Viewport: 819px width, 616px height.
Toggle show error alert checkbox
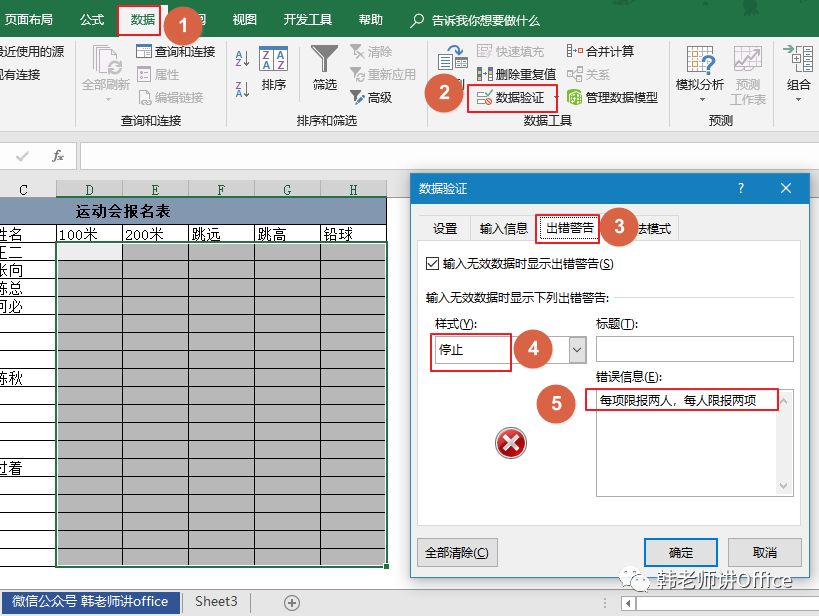[432, 264]
